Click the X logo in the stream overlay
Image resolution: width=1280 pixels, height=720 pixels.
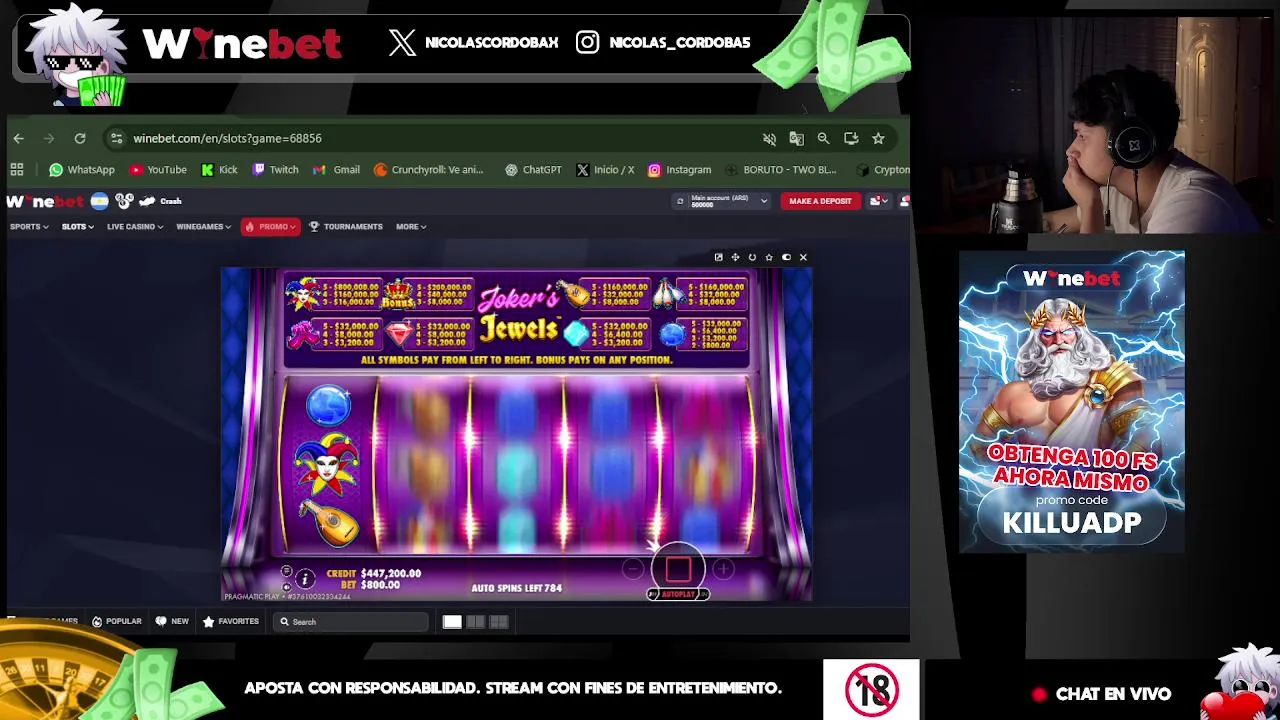coord(402,42)
